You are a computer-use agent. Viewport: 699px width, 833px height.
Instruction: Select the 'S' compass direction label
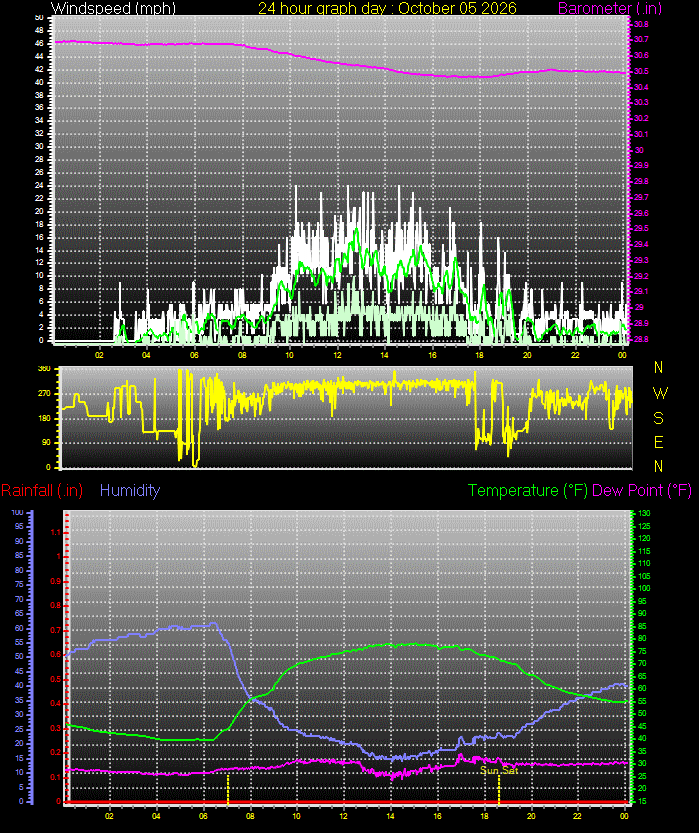click(x=659, y=418)
